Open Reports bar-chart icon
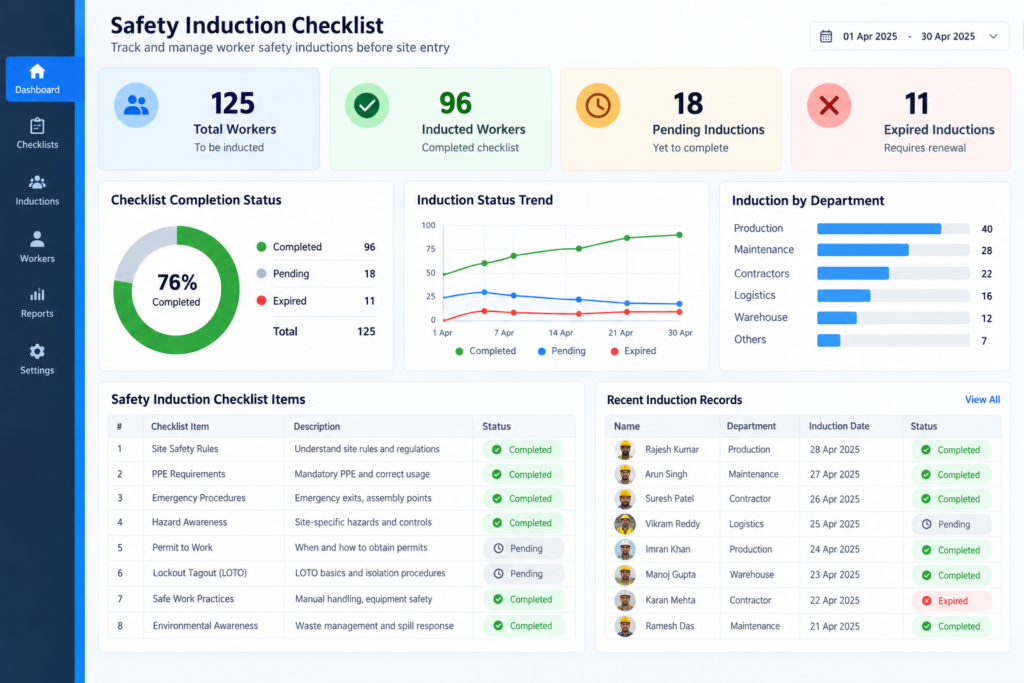Viewport: 1024px width, 683px height. (x=37, y=294)
